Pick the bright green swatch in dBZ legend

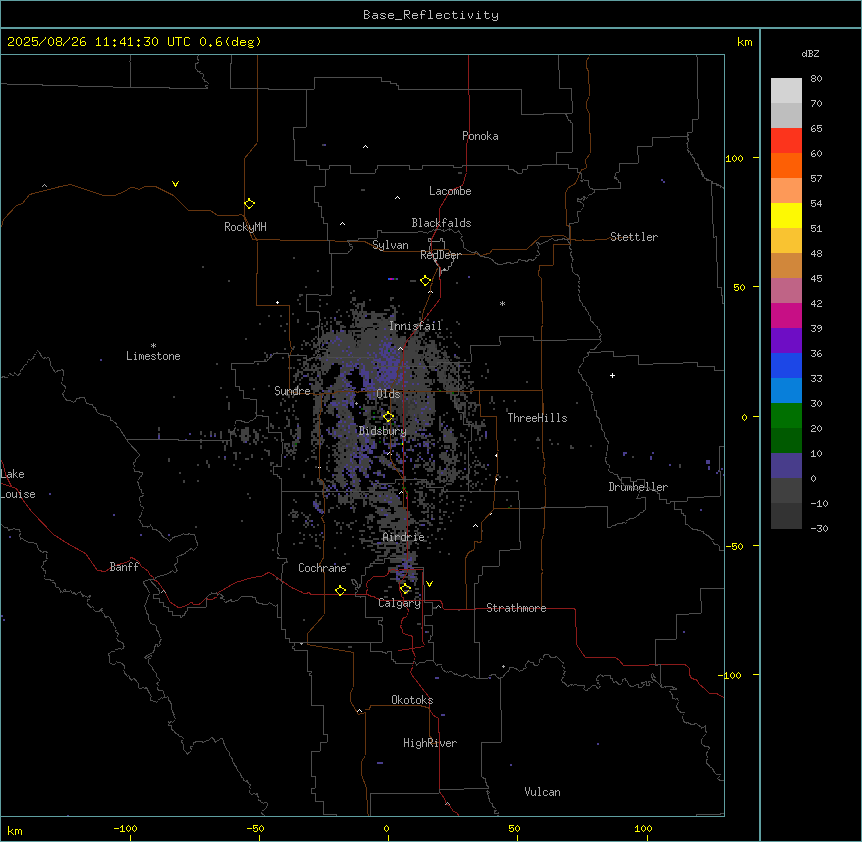point(786,416)
